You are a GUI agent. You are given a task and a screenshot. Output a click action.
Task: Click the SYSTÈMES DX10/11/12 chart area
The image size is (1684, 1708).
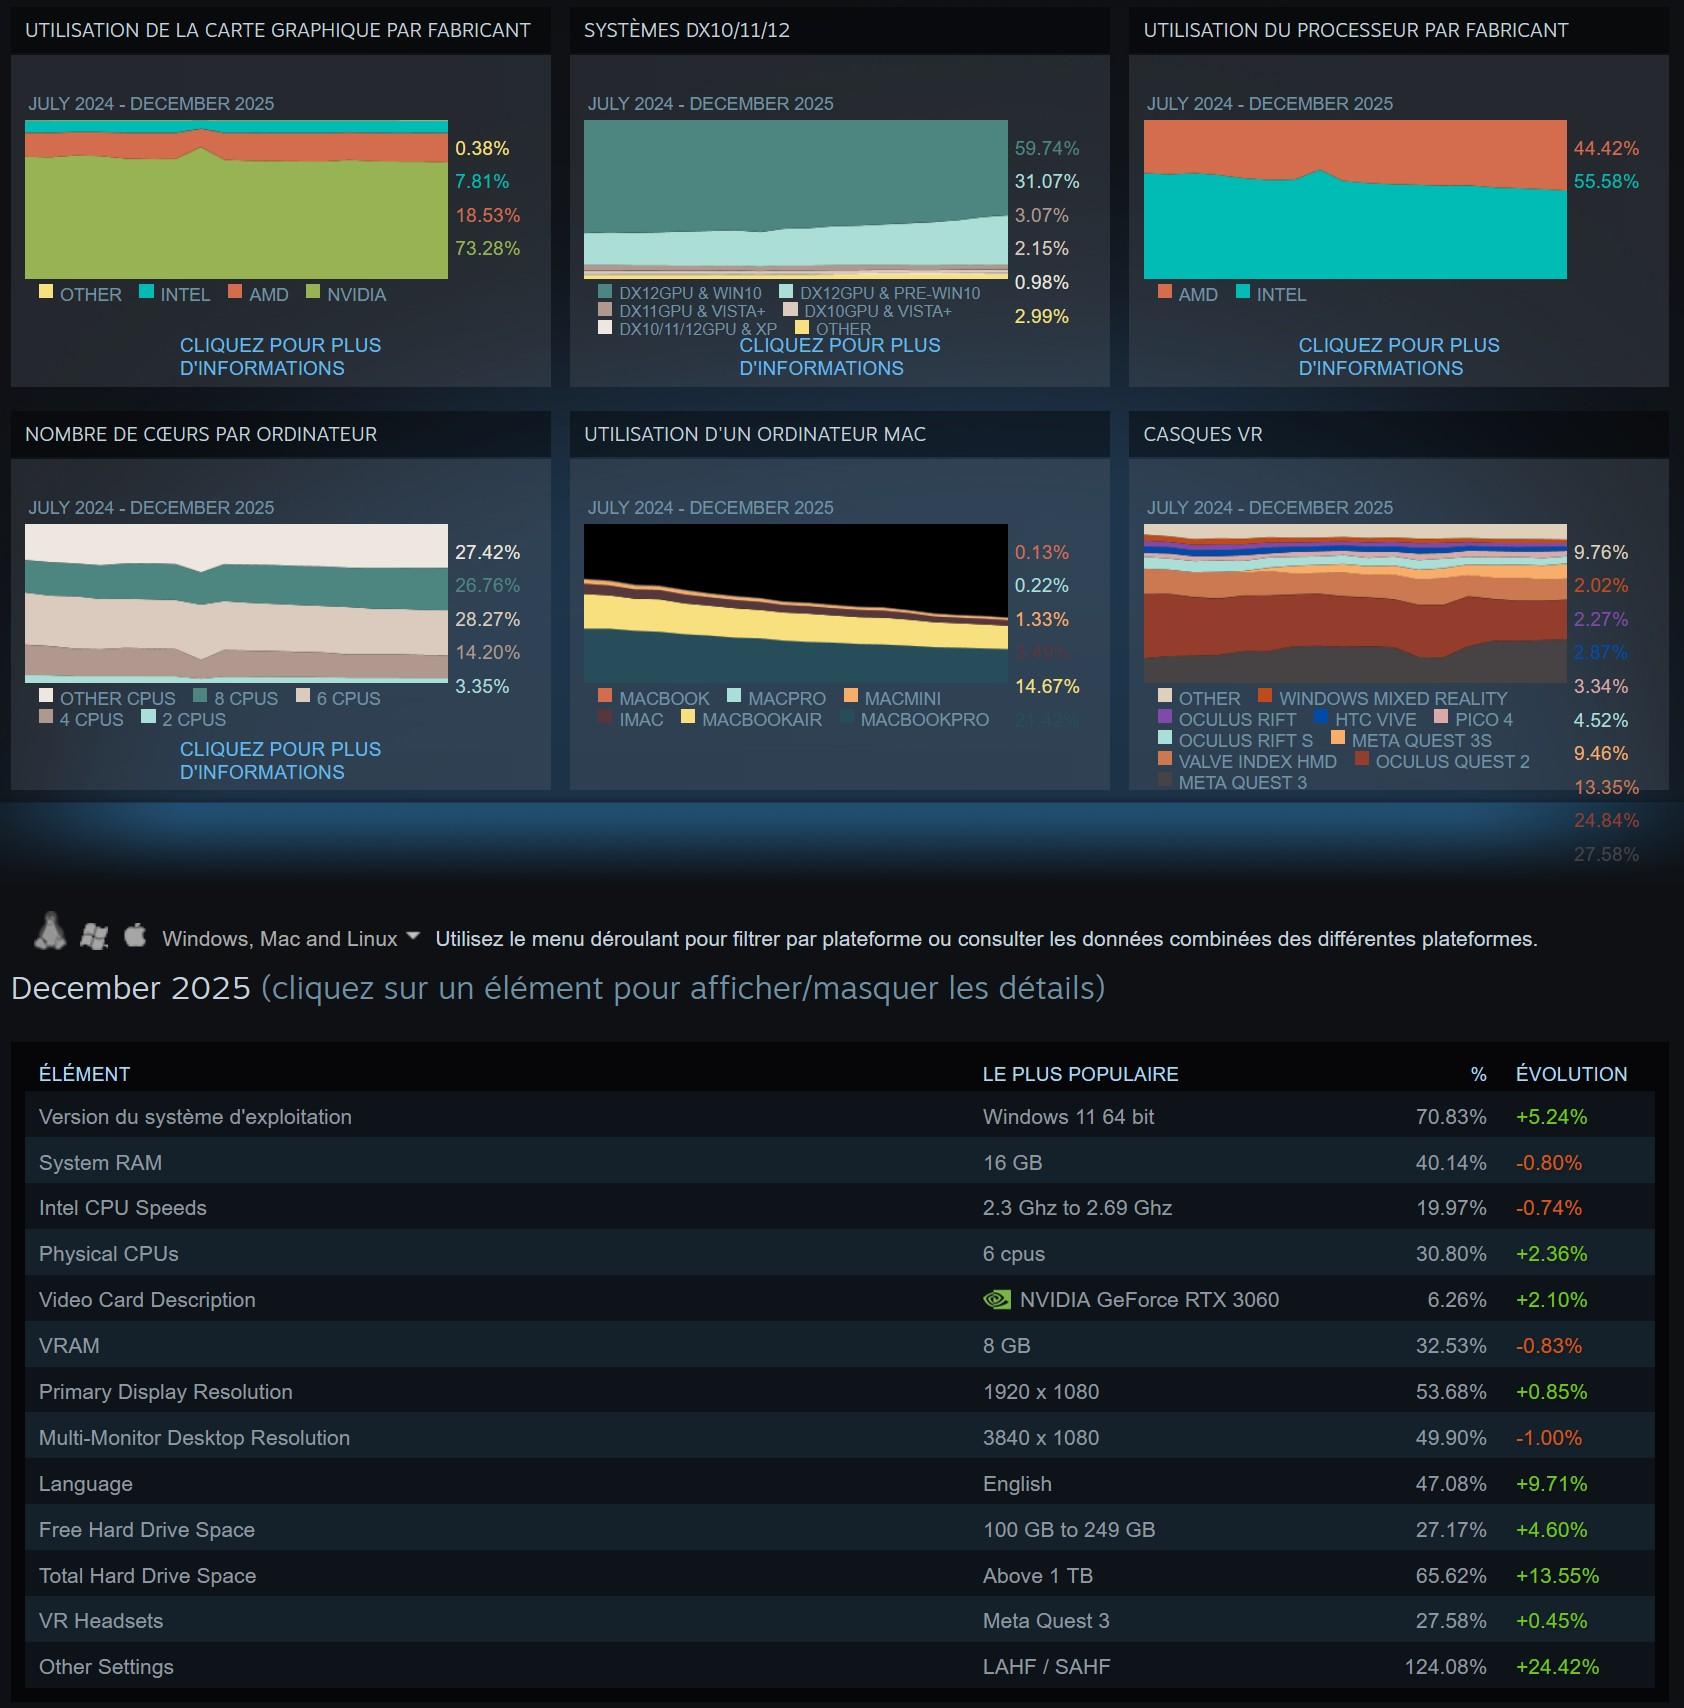pos(795,200)
